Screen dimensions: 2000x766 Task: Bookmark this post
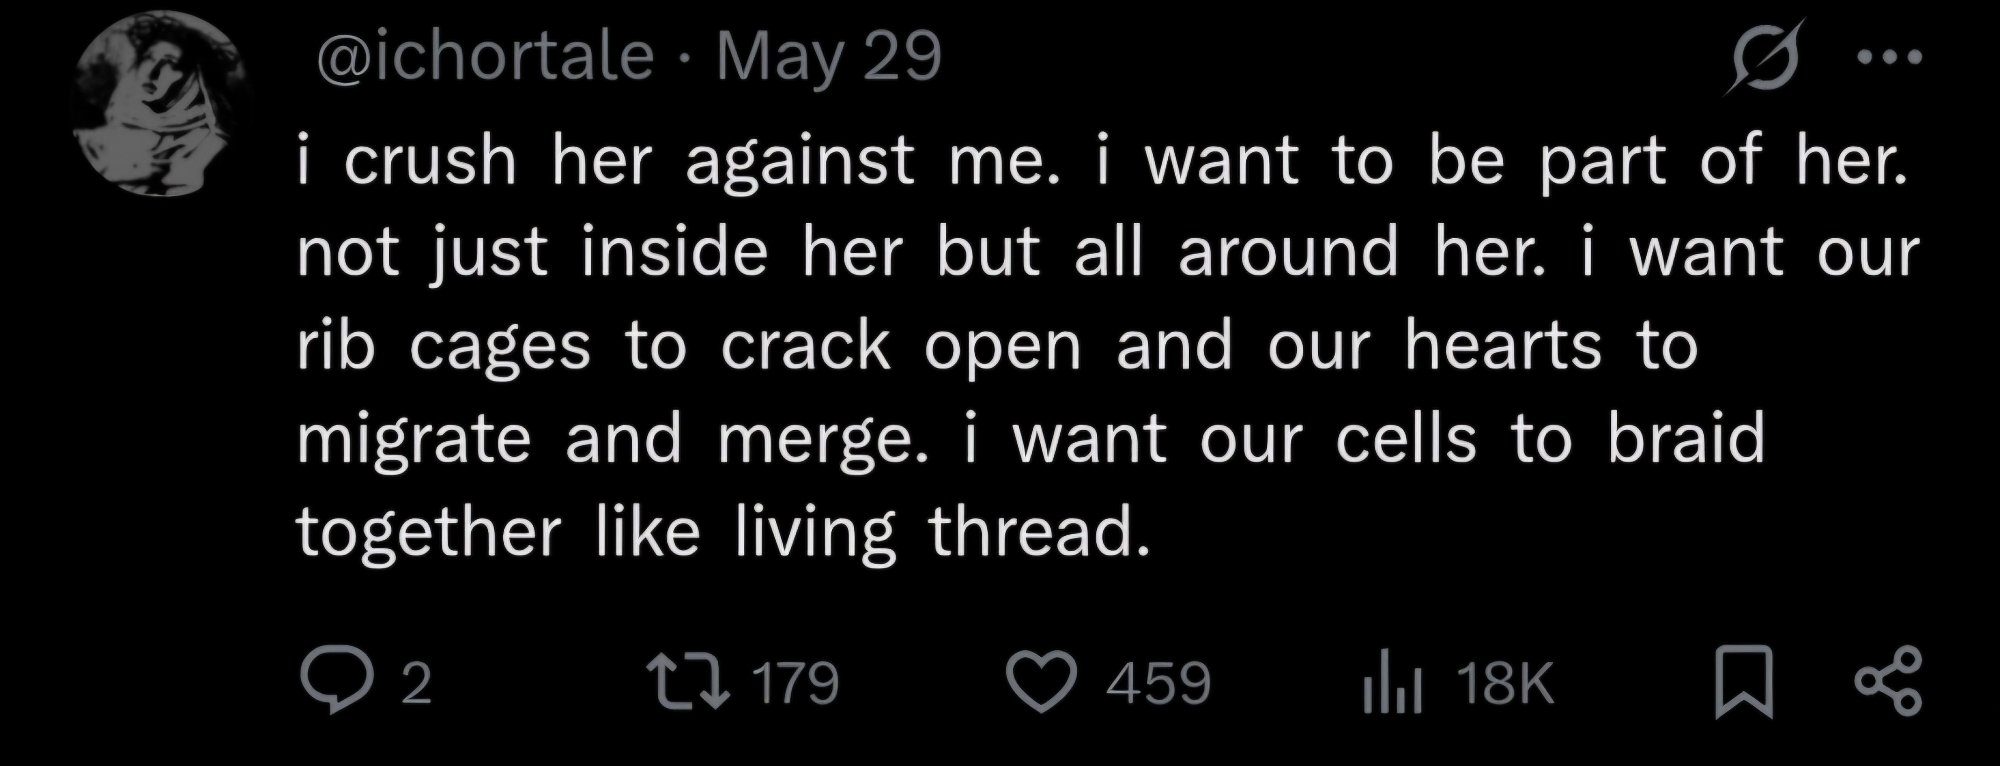click(x=1743, y=682)
